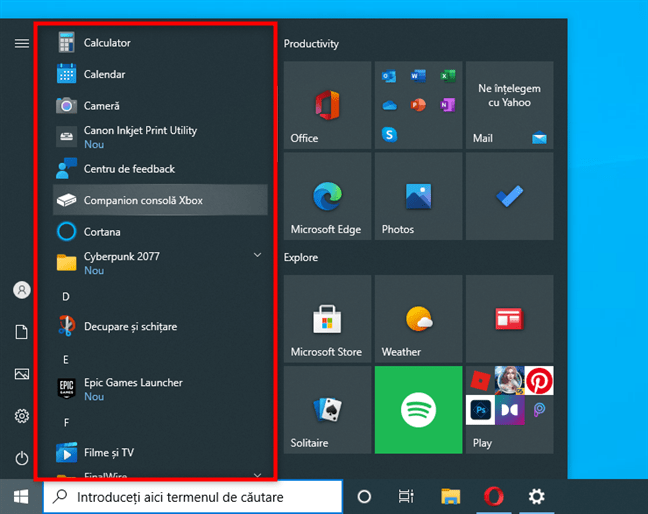Viewport: 648px width, 514px height.
Task: Open Centru de feedback
Action: (x=160, y=169)
